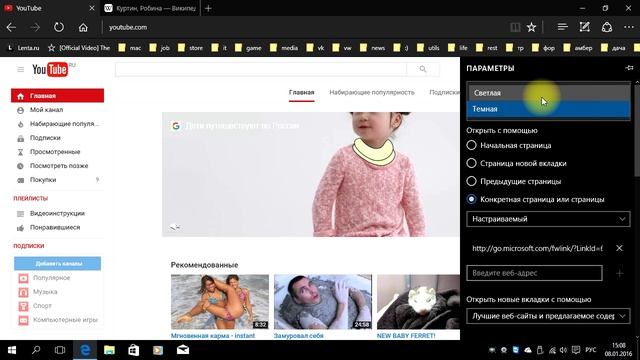Screen dimensions: 640x360
Task: Open the volume icon in system tray
Action: click(x=564, y=350)
